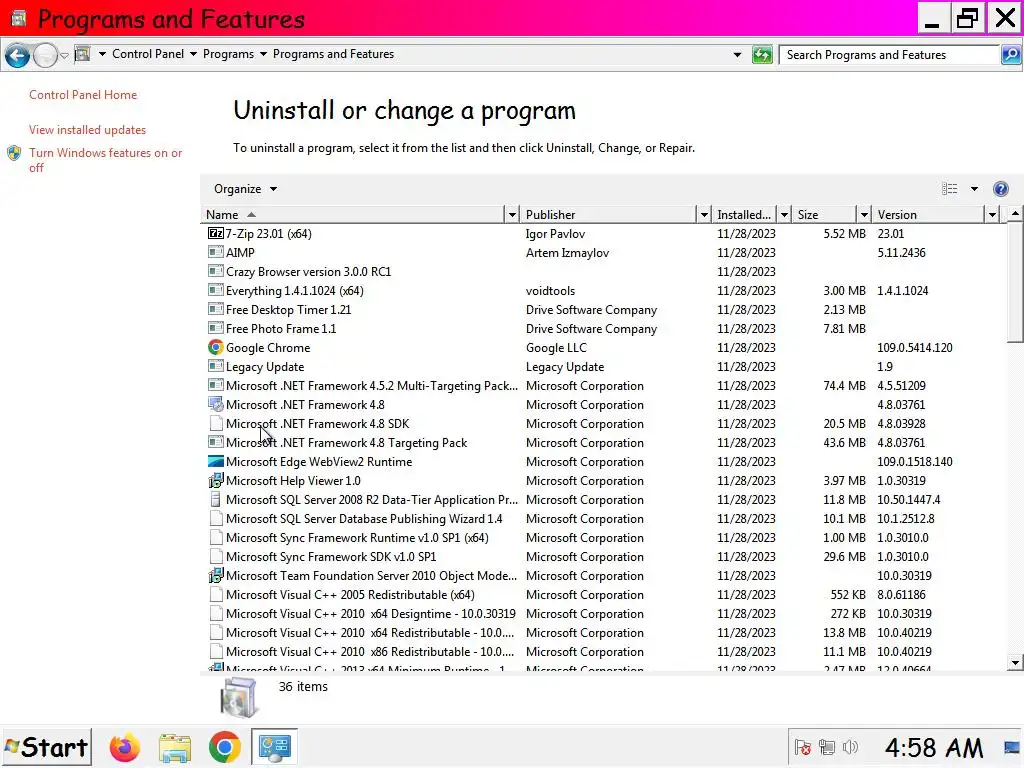Click the Action Center flag tray icon
1024x768 pixels.
click(x=803, y=747)
